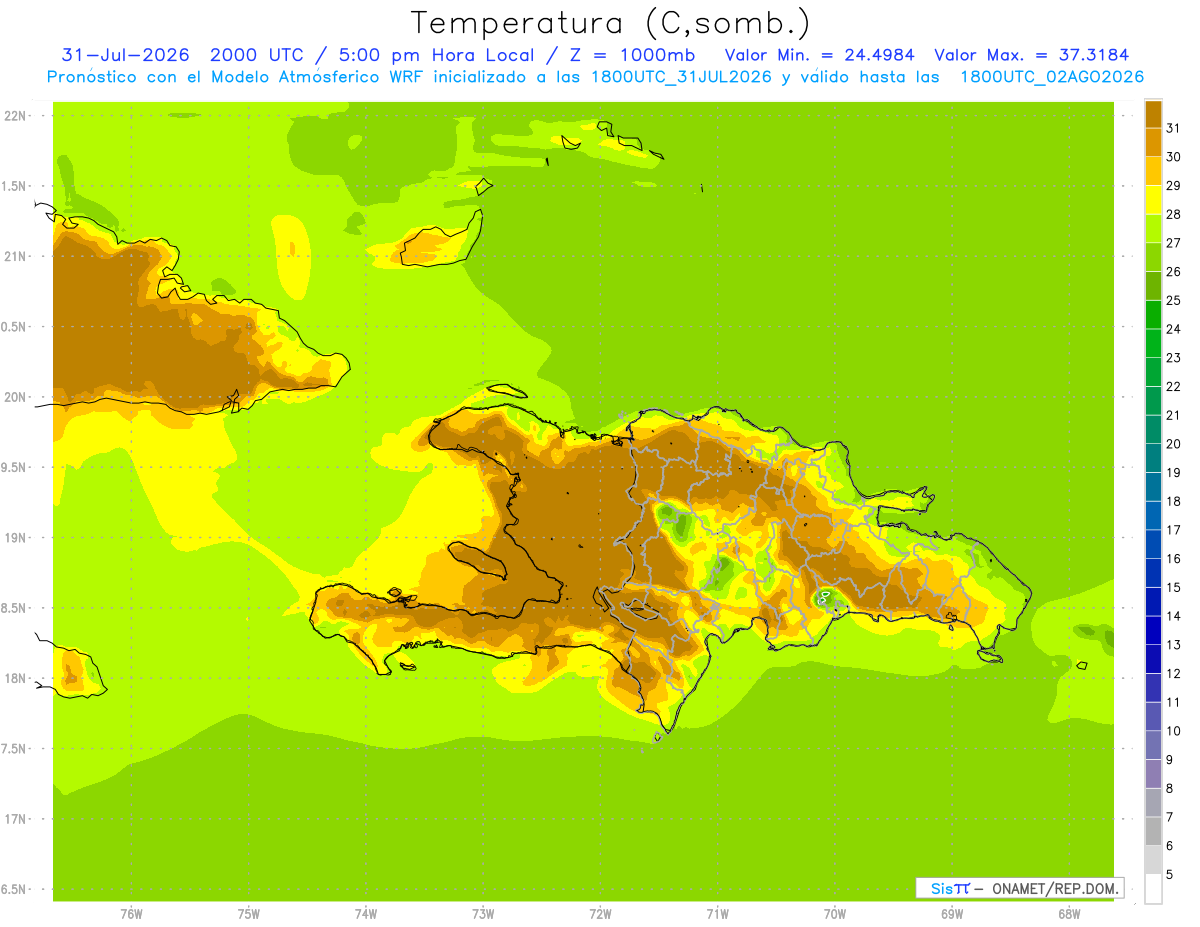The width and height of the screenshot is (1200, 927).
Task: Click color scale value "22"
Action: pos(1174,386)
